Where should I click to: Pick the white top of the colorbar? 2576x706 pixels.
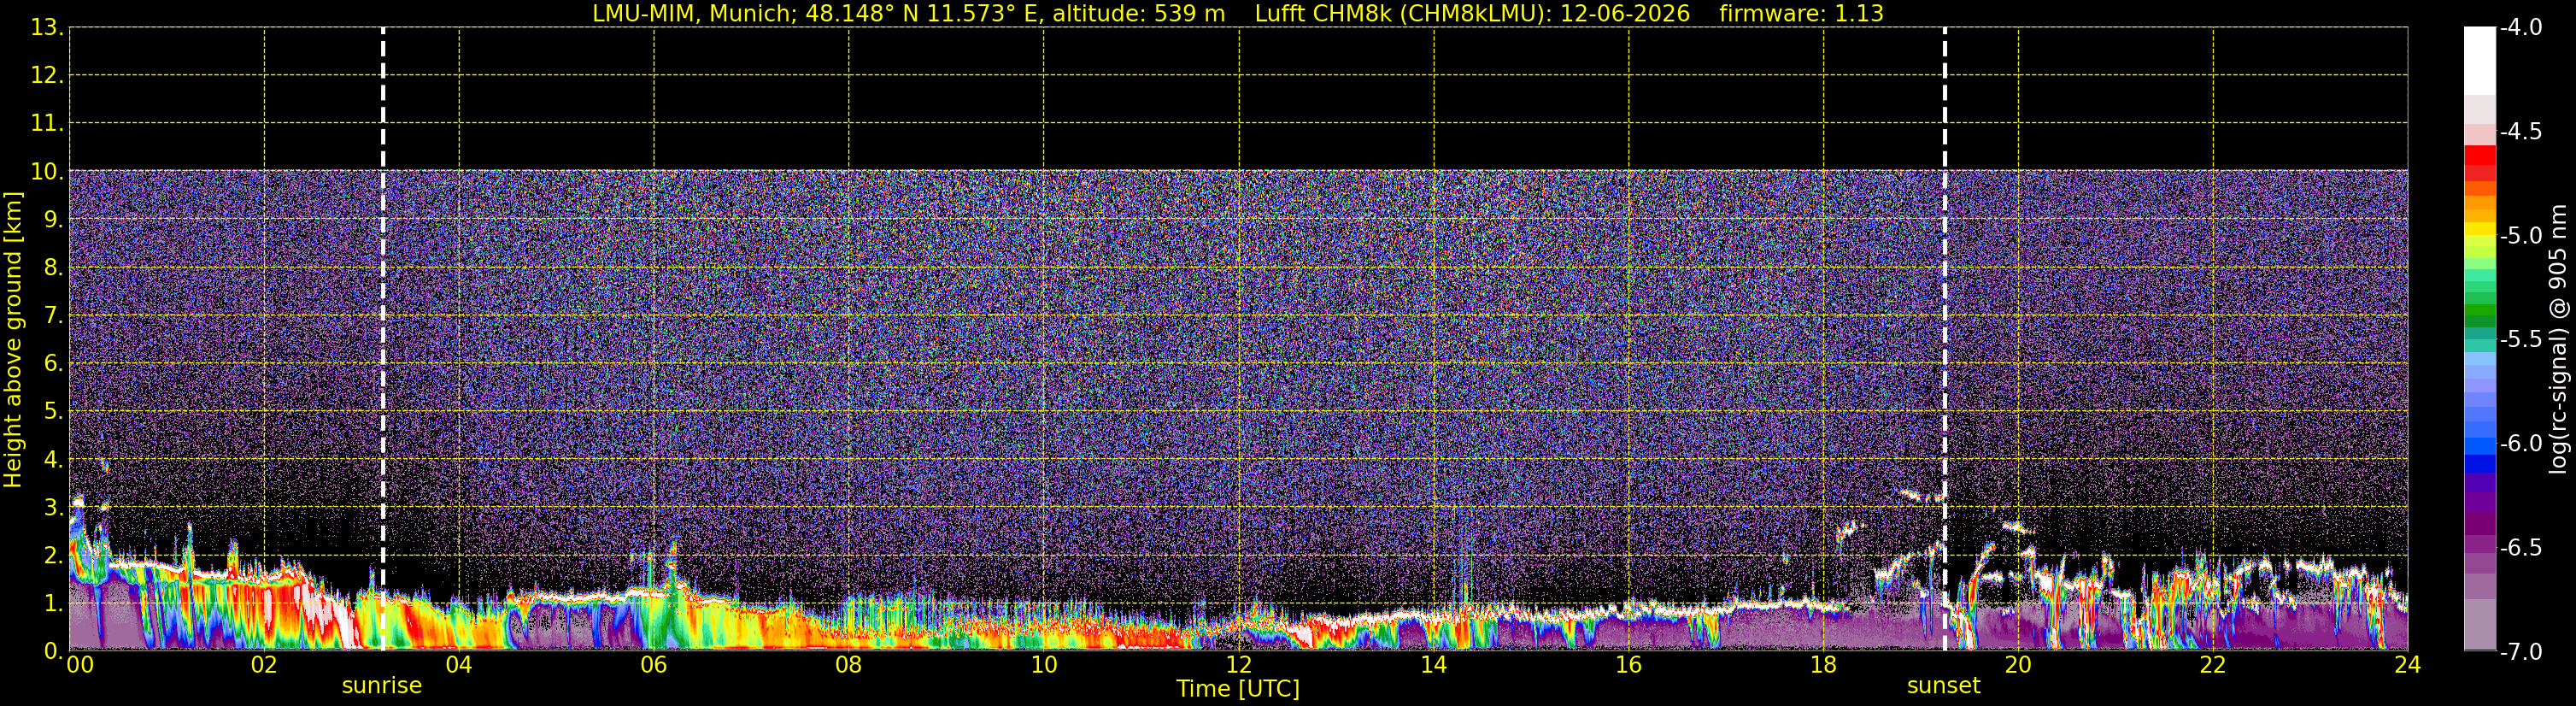[x=2480, y=60]
